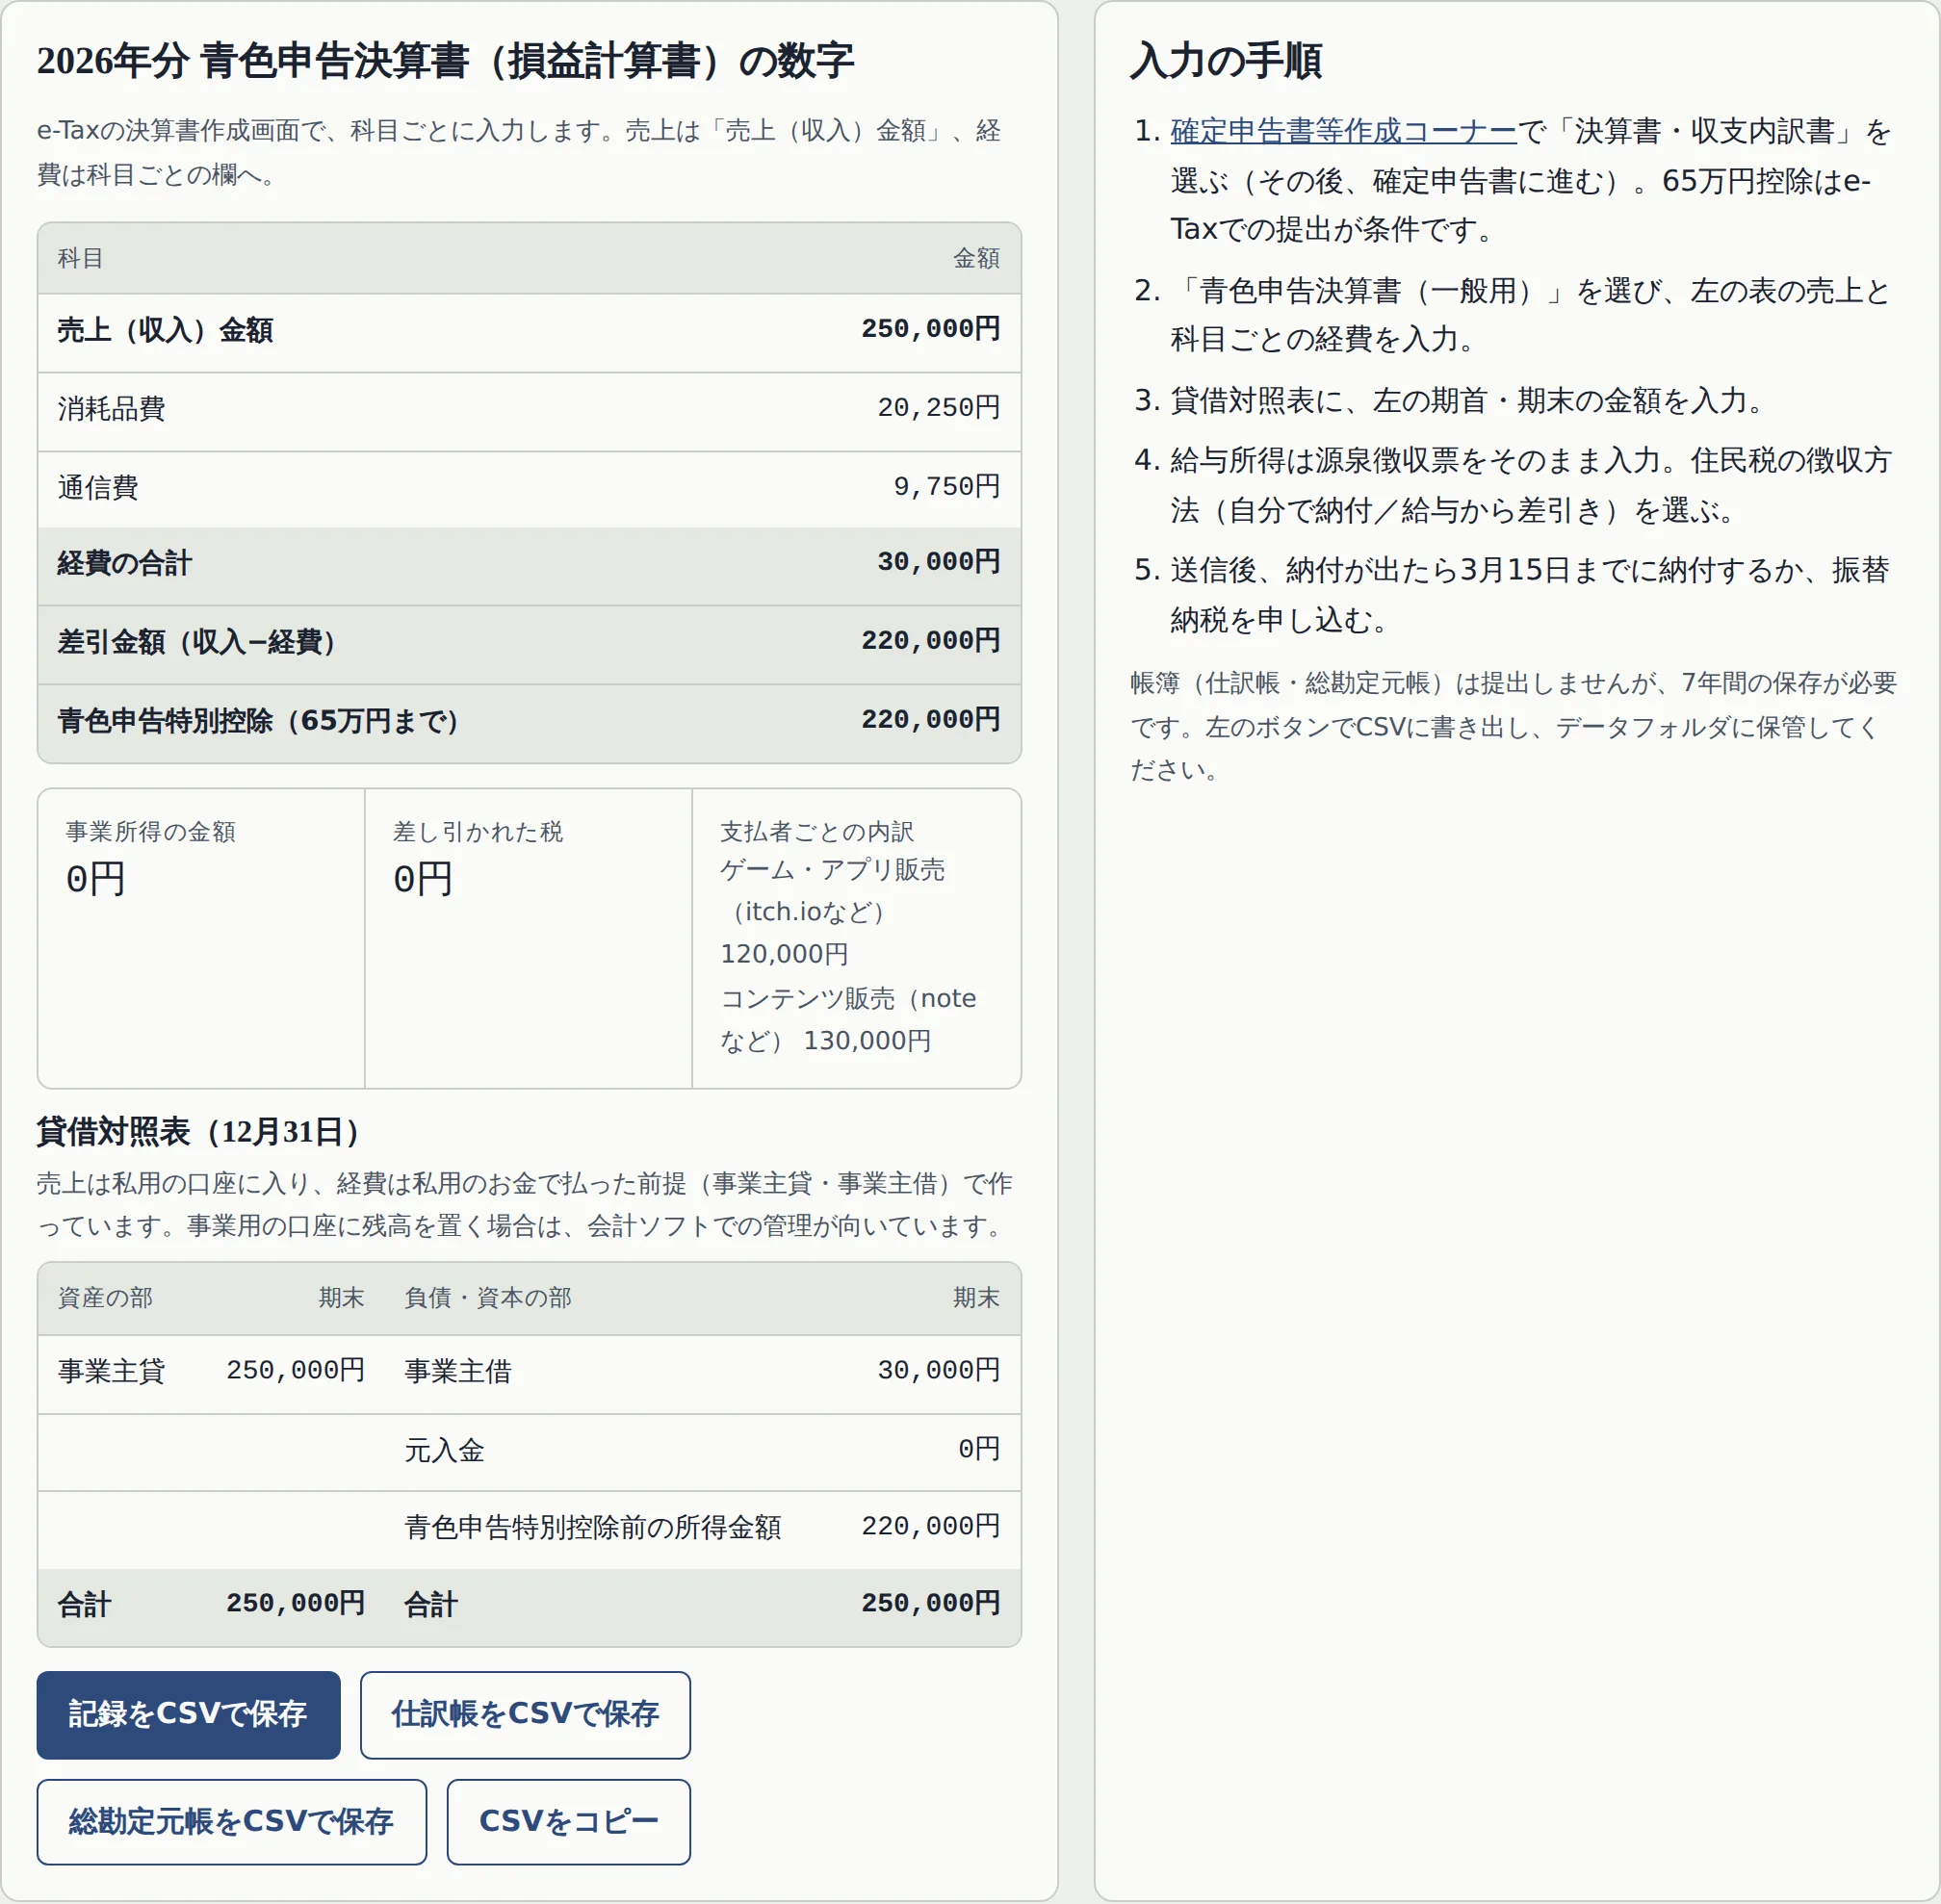Viewport: 1941px width, 1904px height.
Task: Click step 5 about 3月15日 payment deadline
Action: (1530, 595)
